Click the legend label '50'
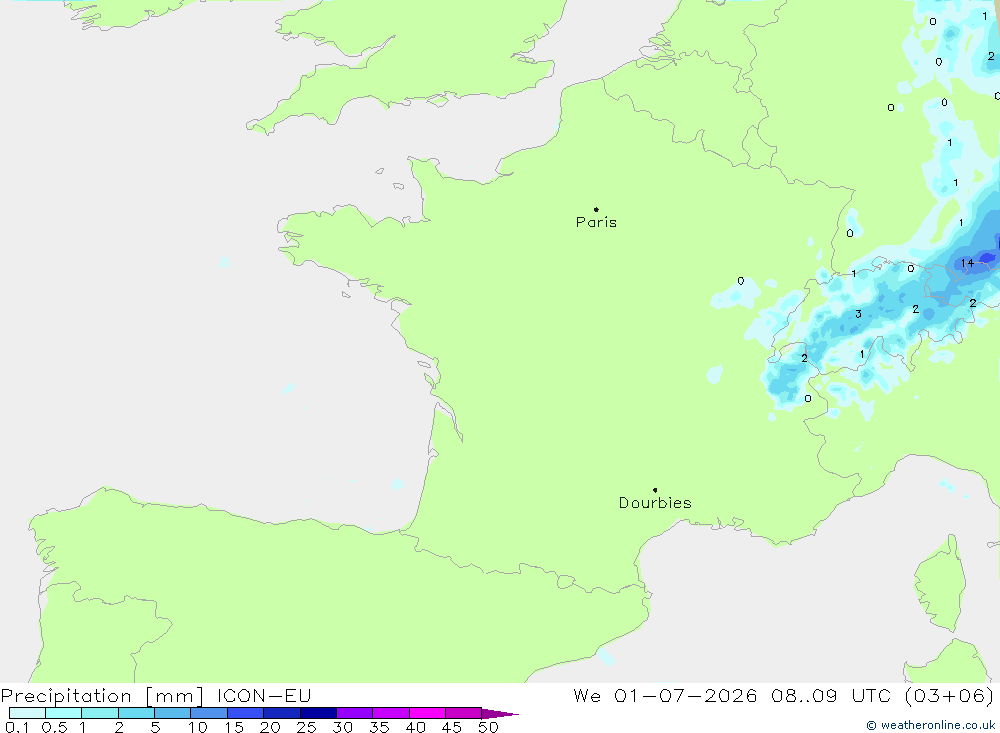The height and width of the screenshot is (733, 1000). click(488, 727)
